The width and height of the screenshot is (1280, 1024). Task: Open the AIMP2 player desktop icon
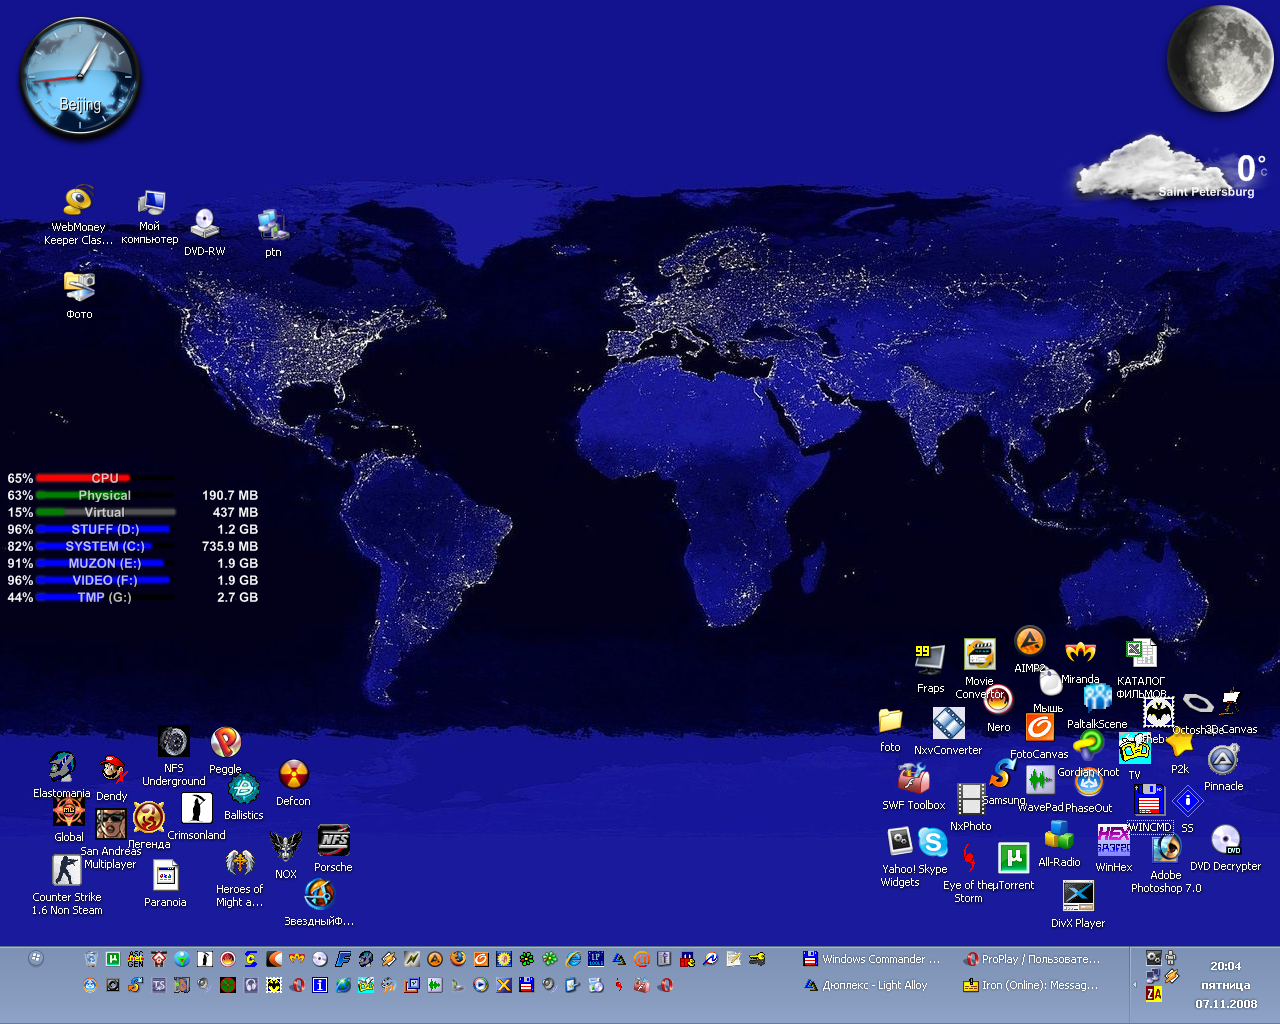[x=1030, y=642]
